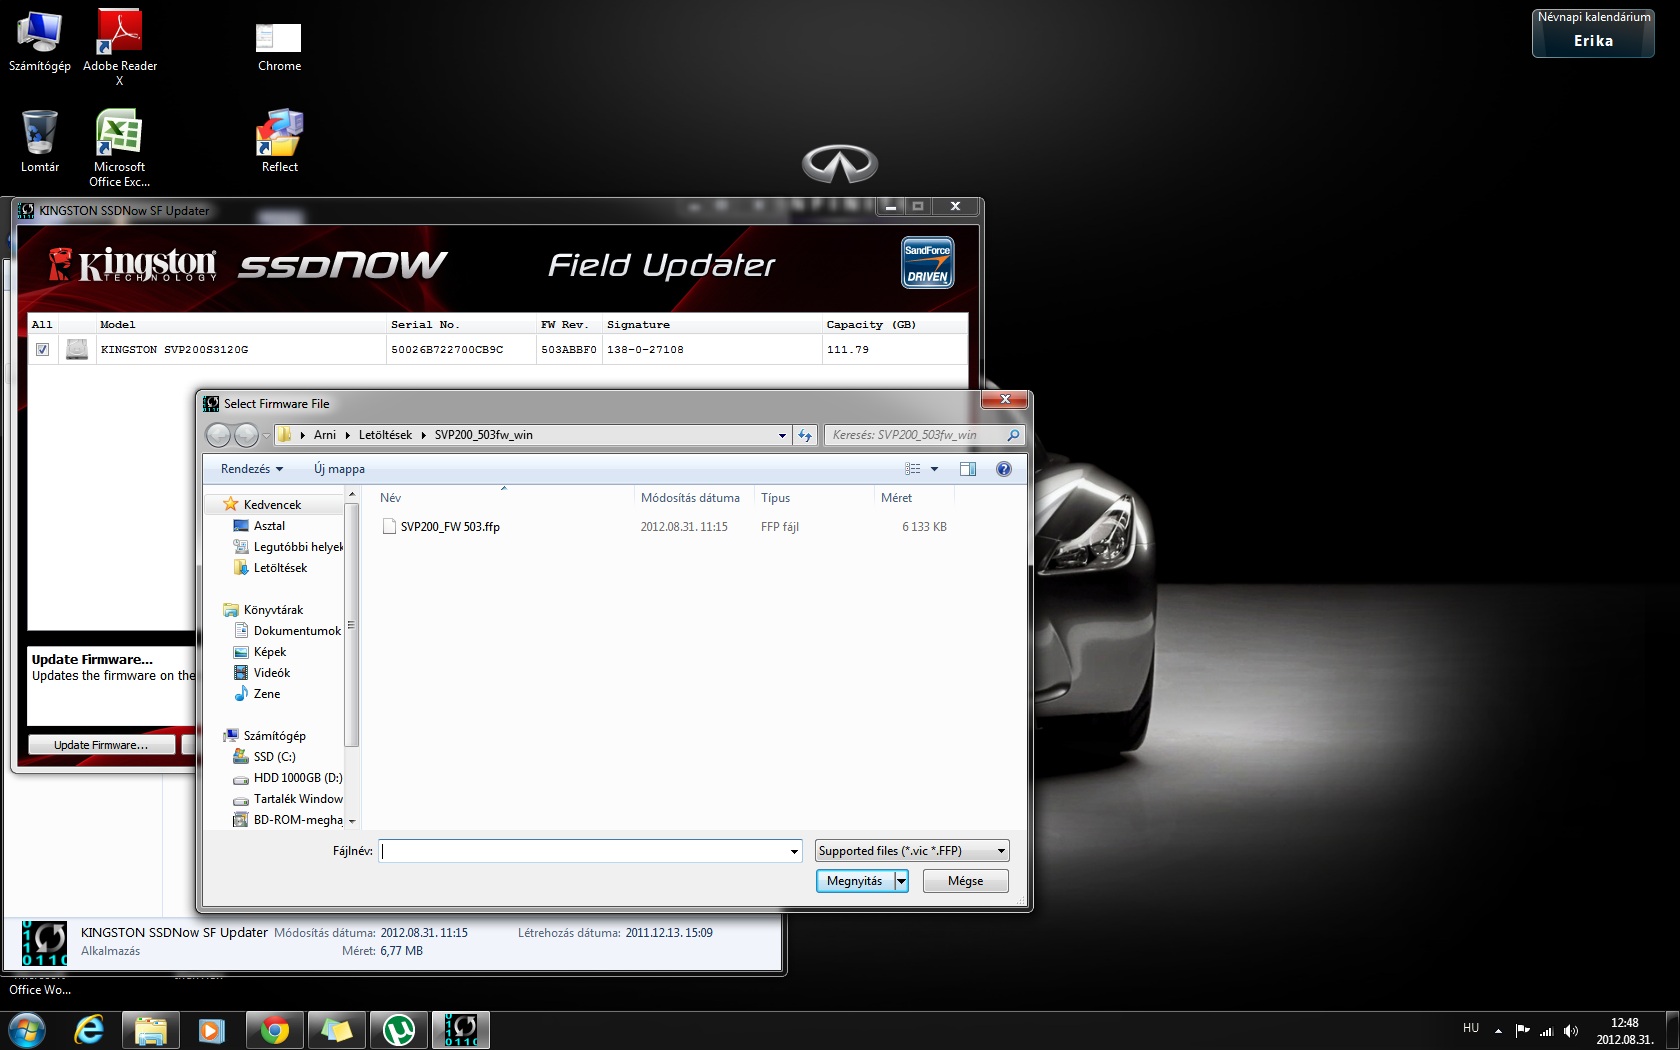Click the Megnyitás open button

pos(855,881)
